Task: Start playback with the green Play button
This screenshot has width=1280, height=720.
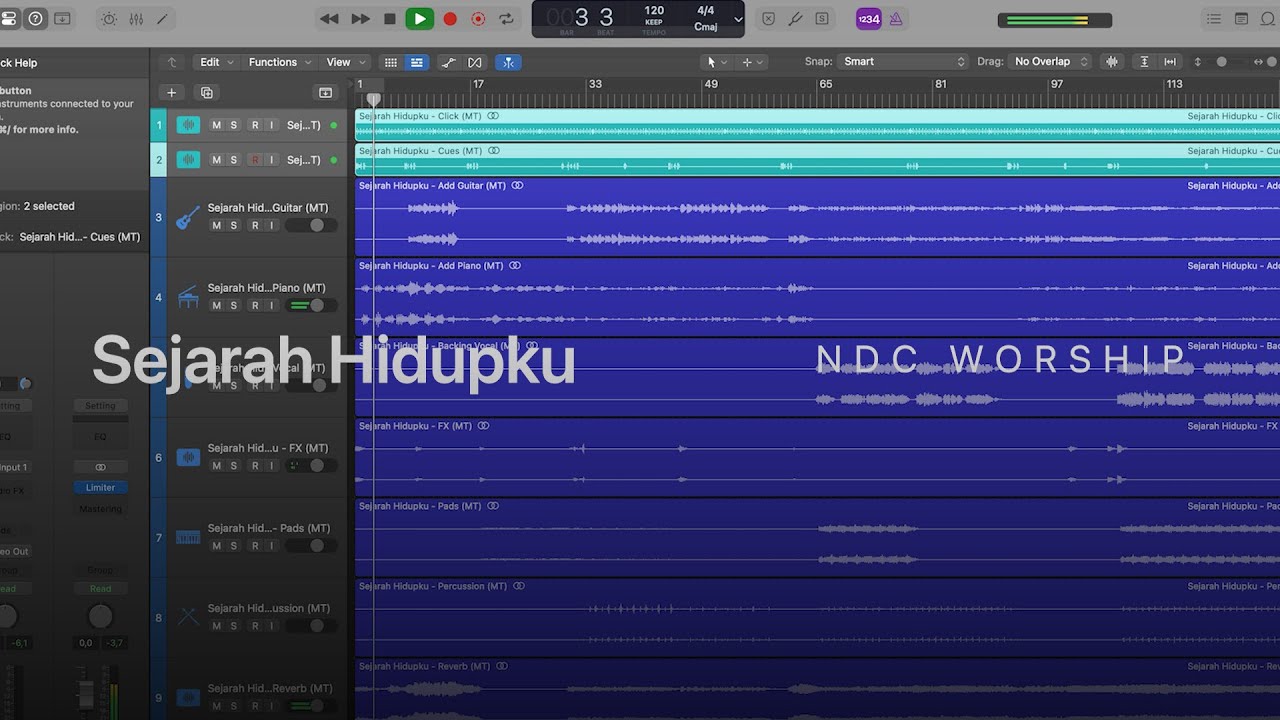Action: pos(420,18)
